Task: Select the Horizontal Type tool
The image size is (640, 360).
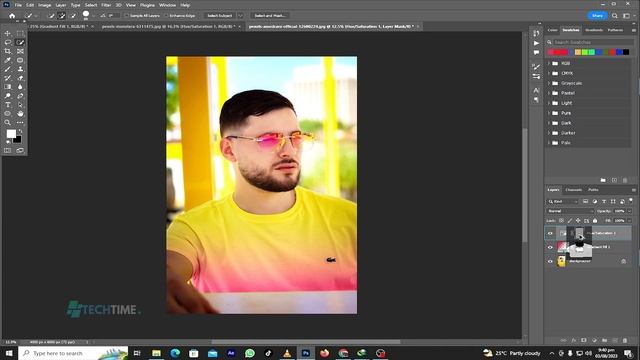Action: (8, 105)
